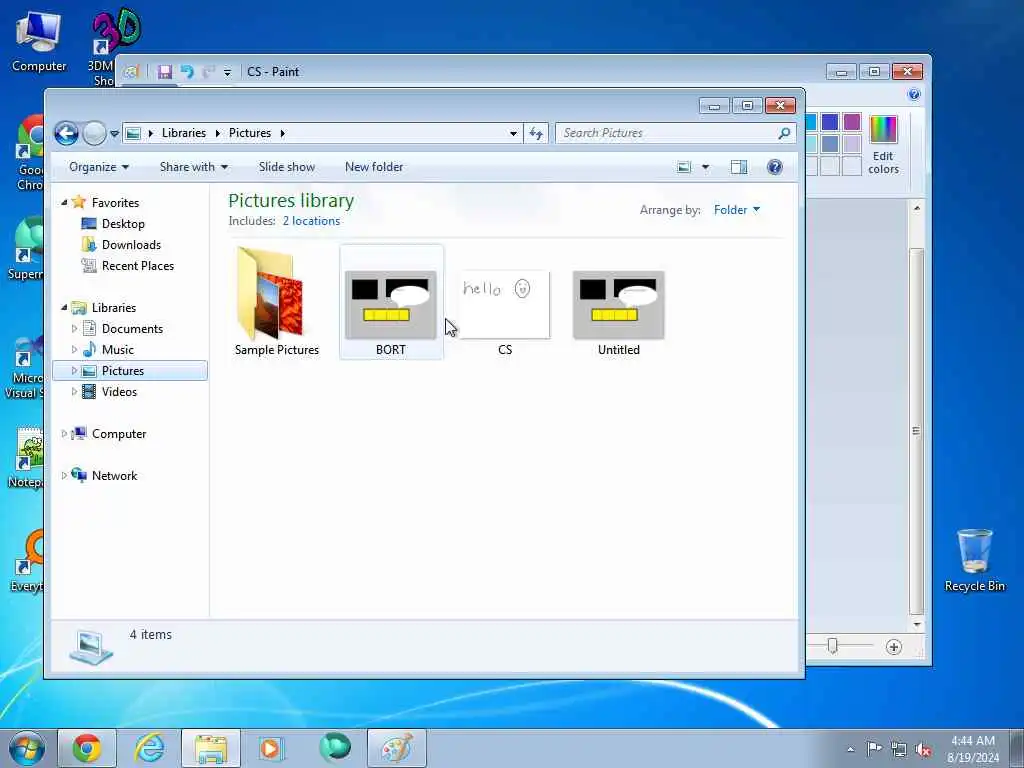Pick the purple swatch in Paint
Image resolution: width=1024 pixels, height=768 pixels.
[852, 121]
